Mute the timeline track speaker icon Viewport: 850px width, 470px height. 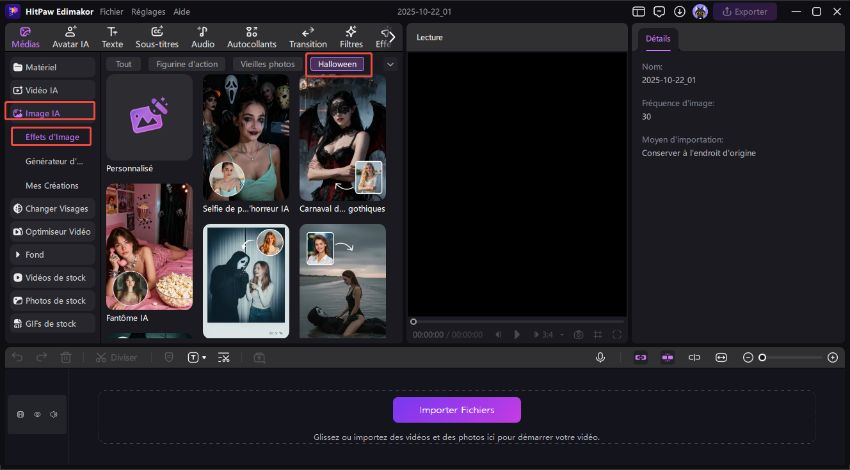click(54, 414)
